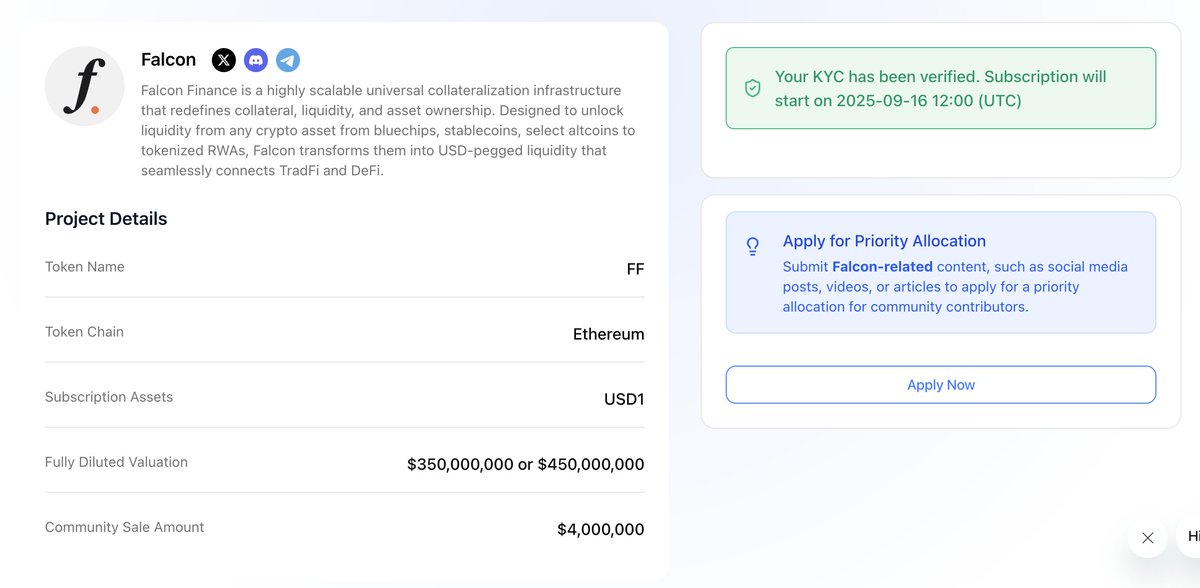Viewport: 1200px width, 588px height.
Task: Open Falcon's Telegram channel icon
Action: tap(288, 60)
